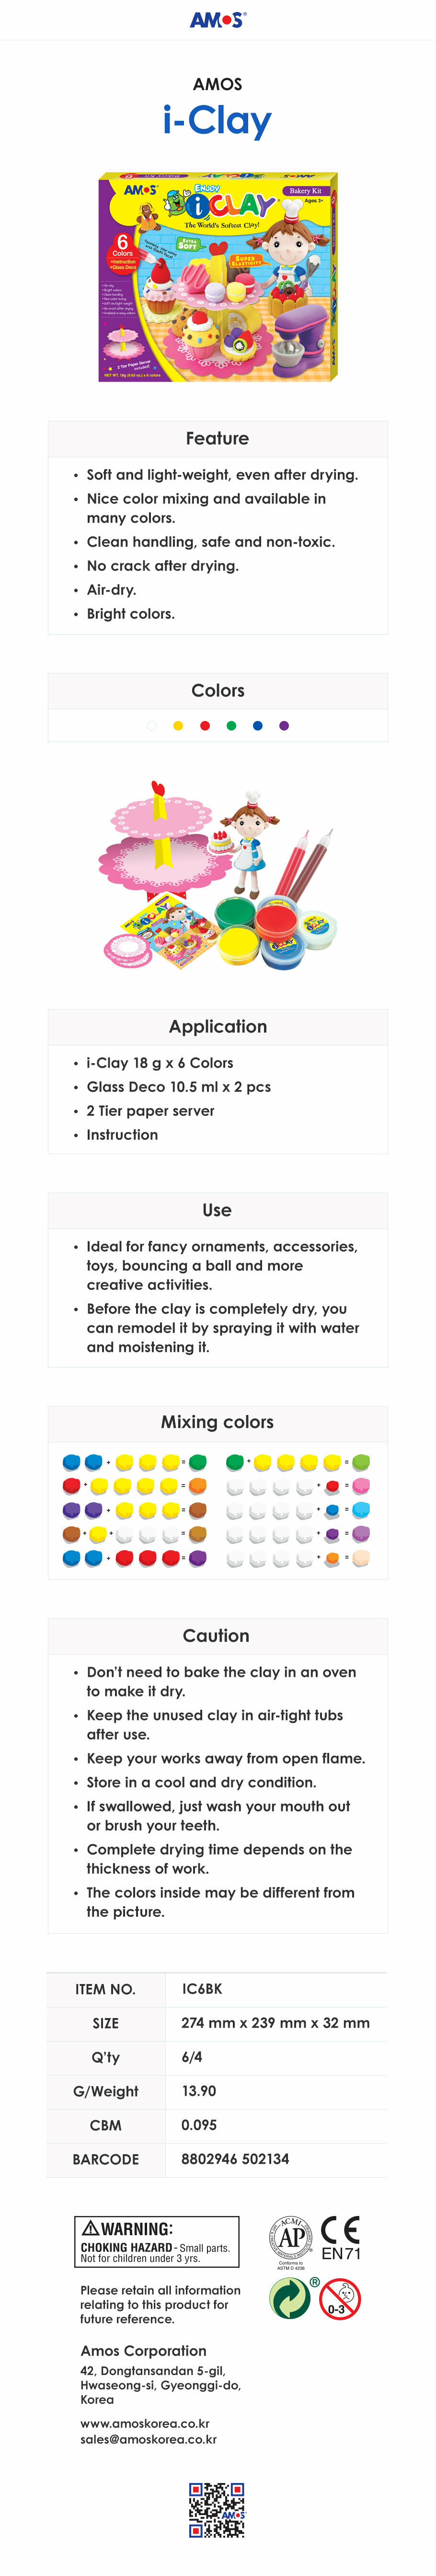
Task: Open the www.amoskorea.co.kr website link
Action: click(x=145, y=2424)
